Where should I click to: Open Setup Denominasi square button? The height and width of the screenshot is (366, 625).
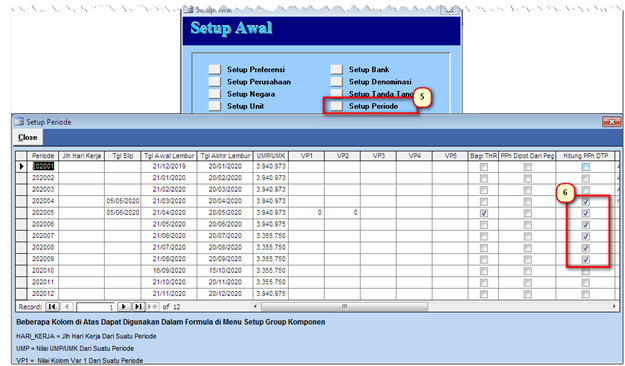336,82
